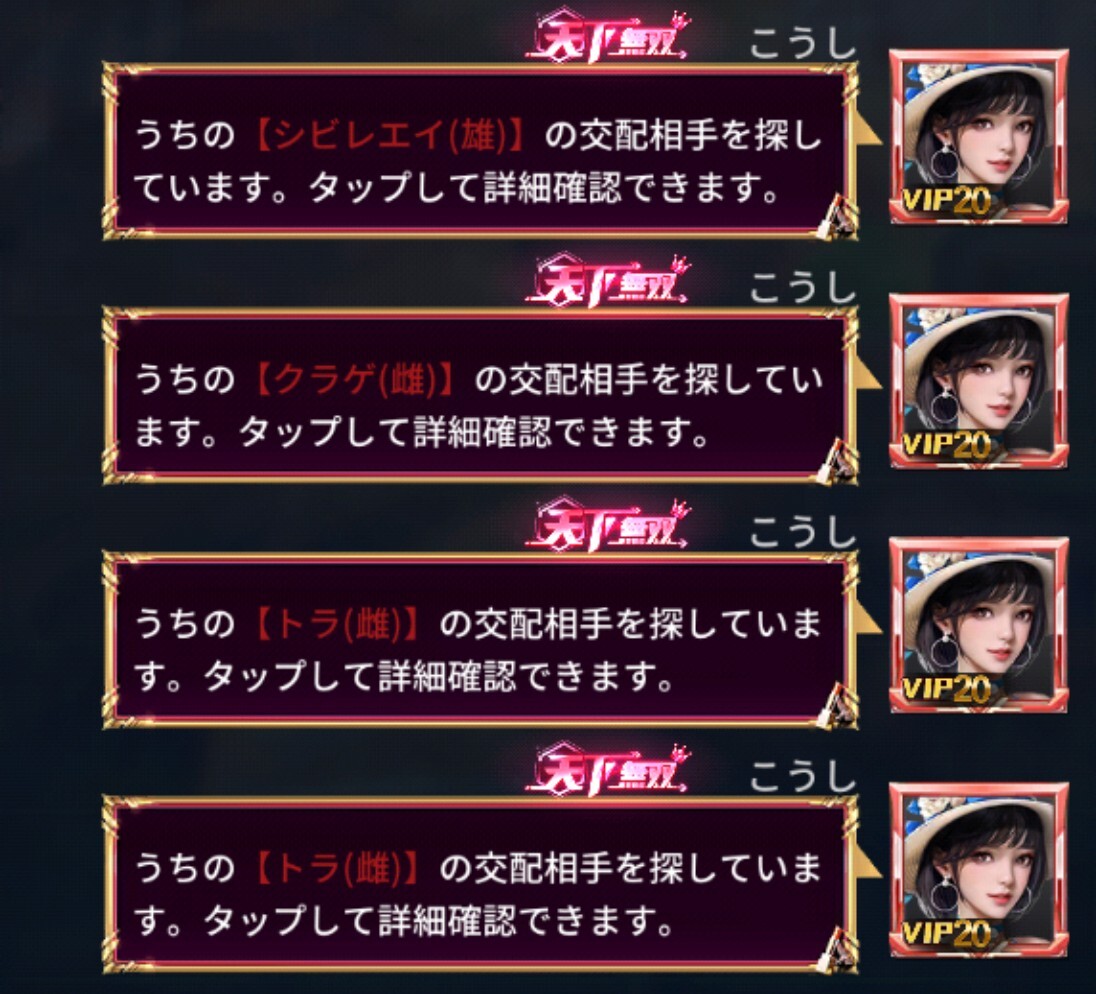Screen dimensions: 1096x994
Task: Open the 【トラ(雌)】 link in the third message
Action: tap(338, 624)
